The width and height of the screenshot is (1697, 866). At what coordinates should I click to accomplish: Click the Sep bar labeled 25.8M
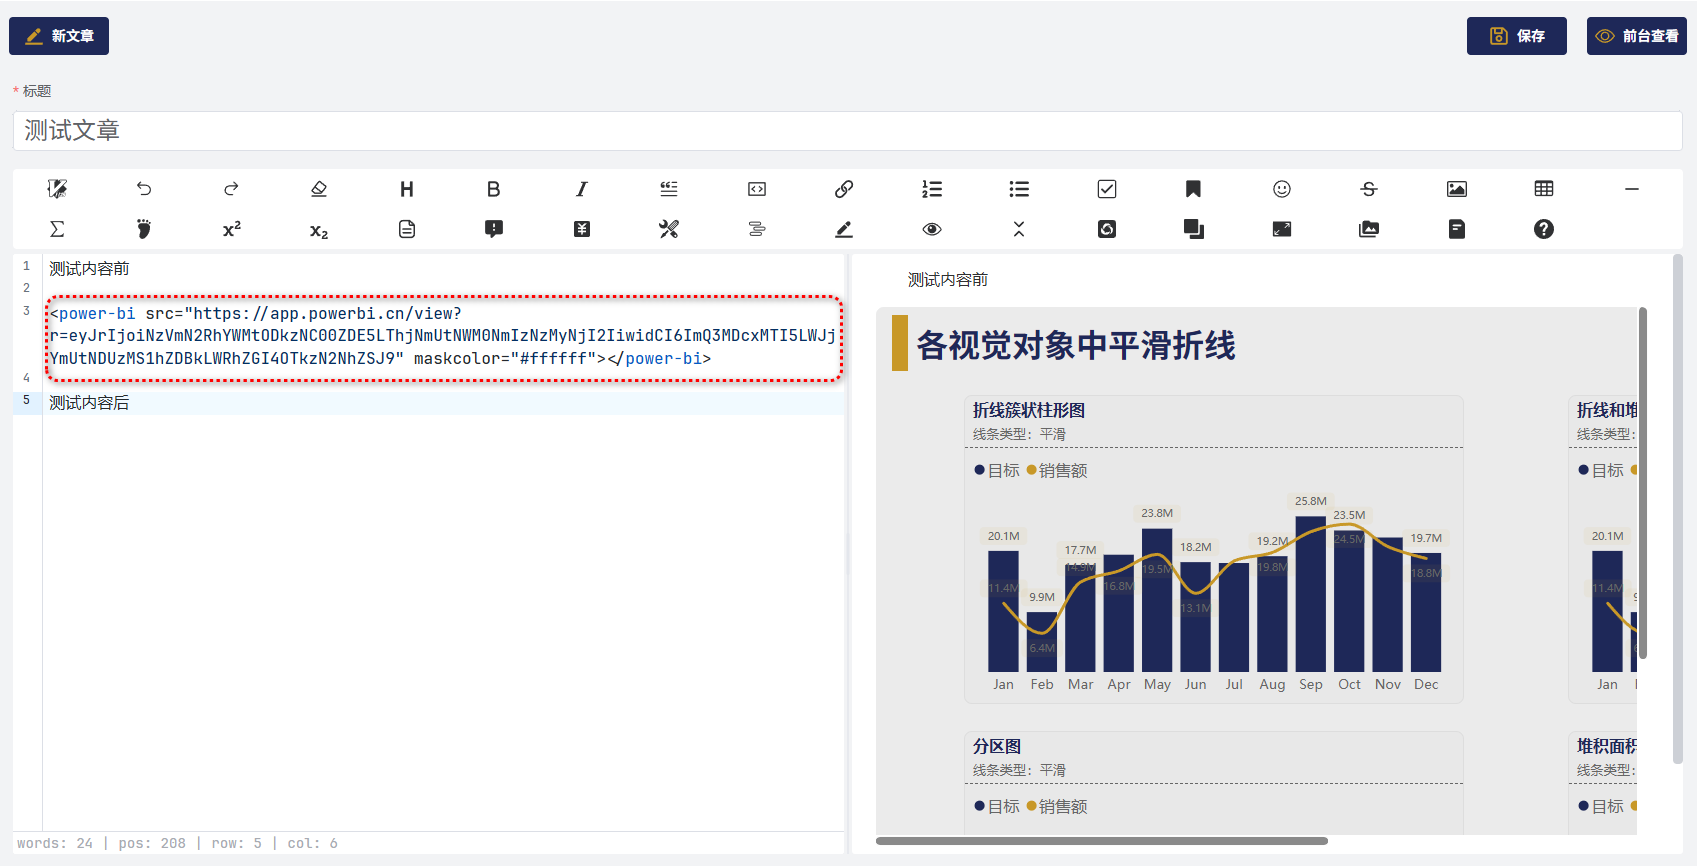[x=1310, y=593]
